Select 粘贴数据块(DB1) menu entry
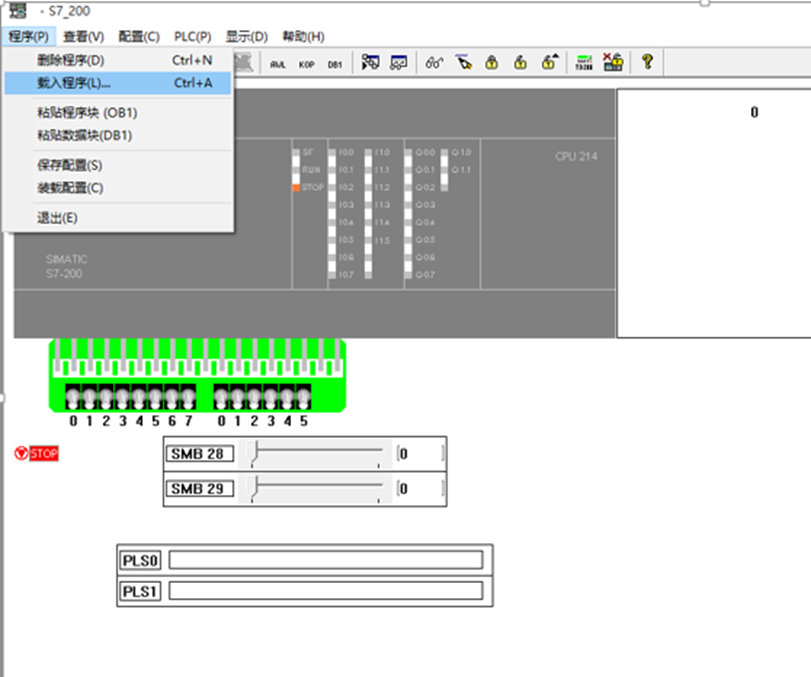 118,136
